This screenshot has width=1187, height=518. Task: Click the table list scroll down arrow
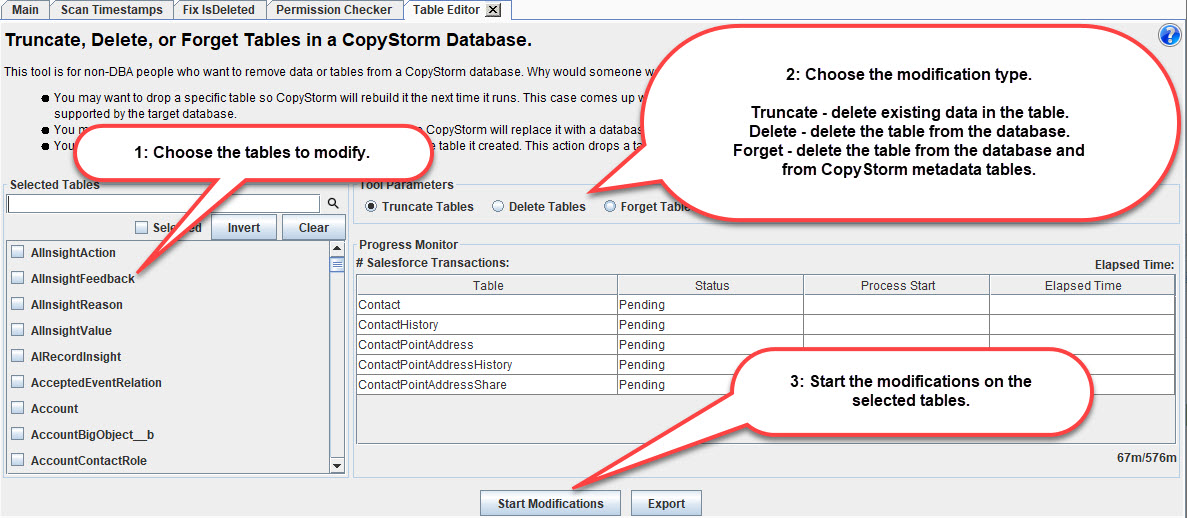pyautogui.click(x=338, y=466)
